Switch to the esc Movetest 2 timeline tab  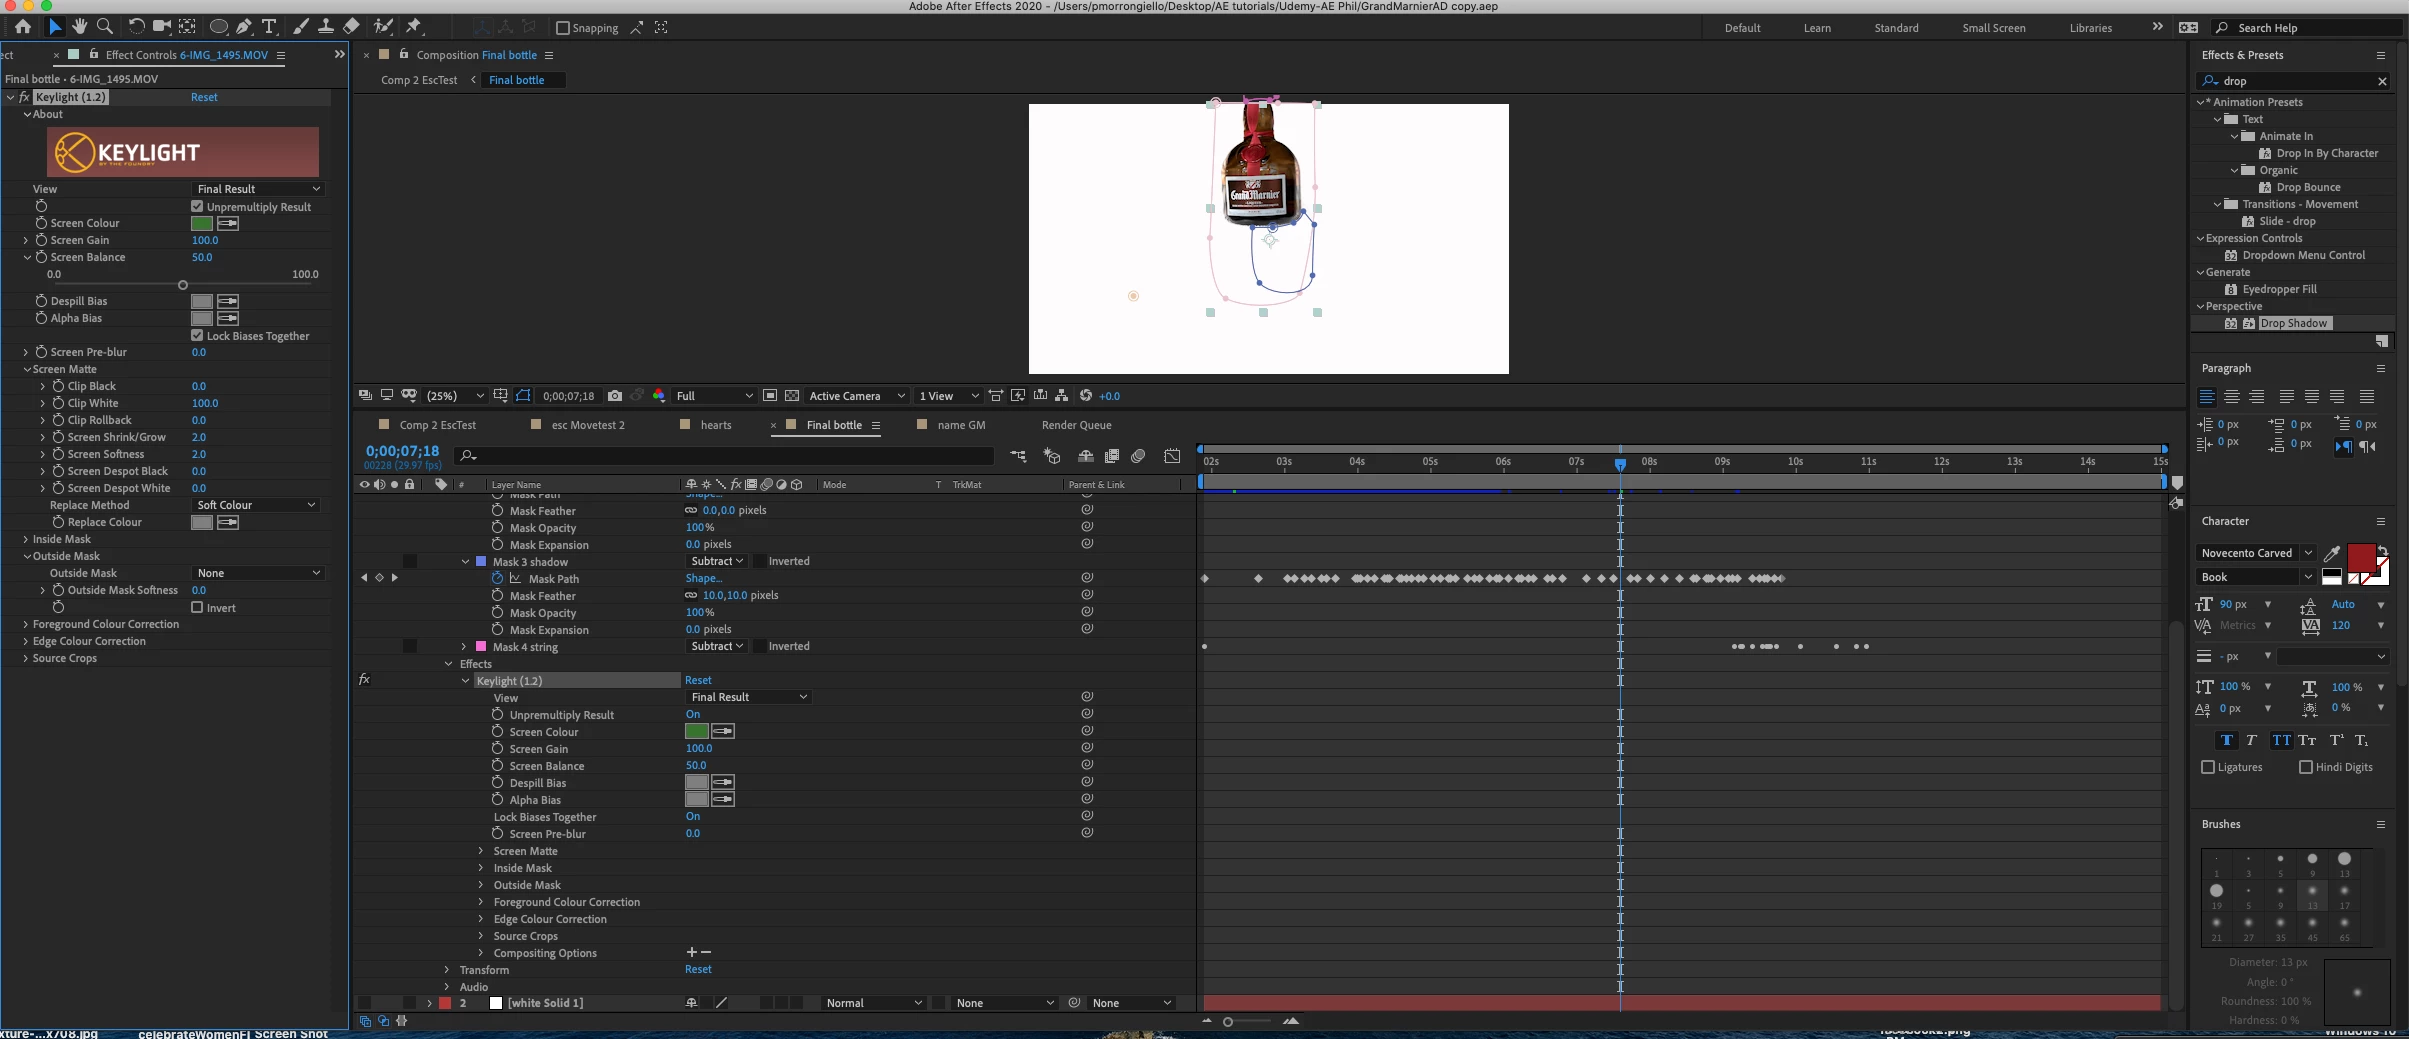pyautogui.click(x=588, y=425)
